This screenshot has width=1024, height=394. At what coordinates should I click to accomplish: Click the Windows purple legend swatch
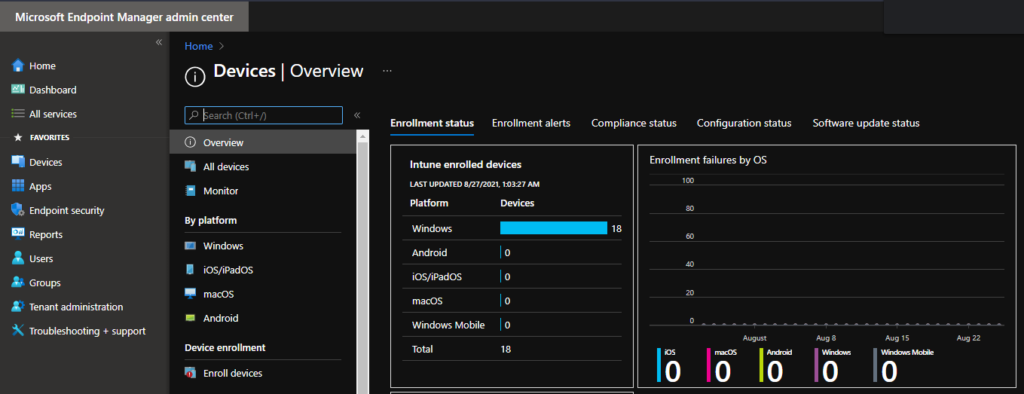click(x=816, y=365)
